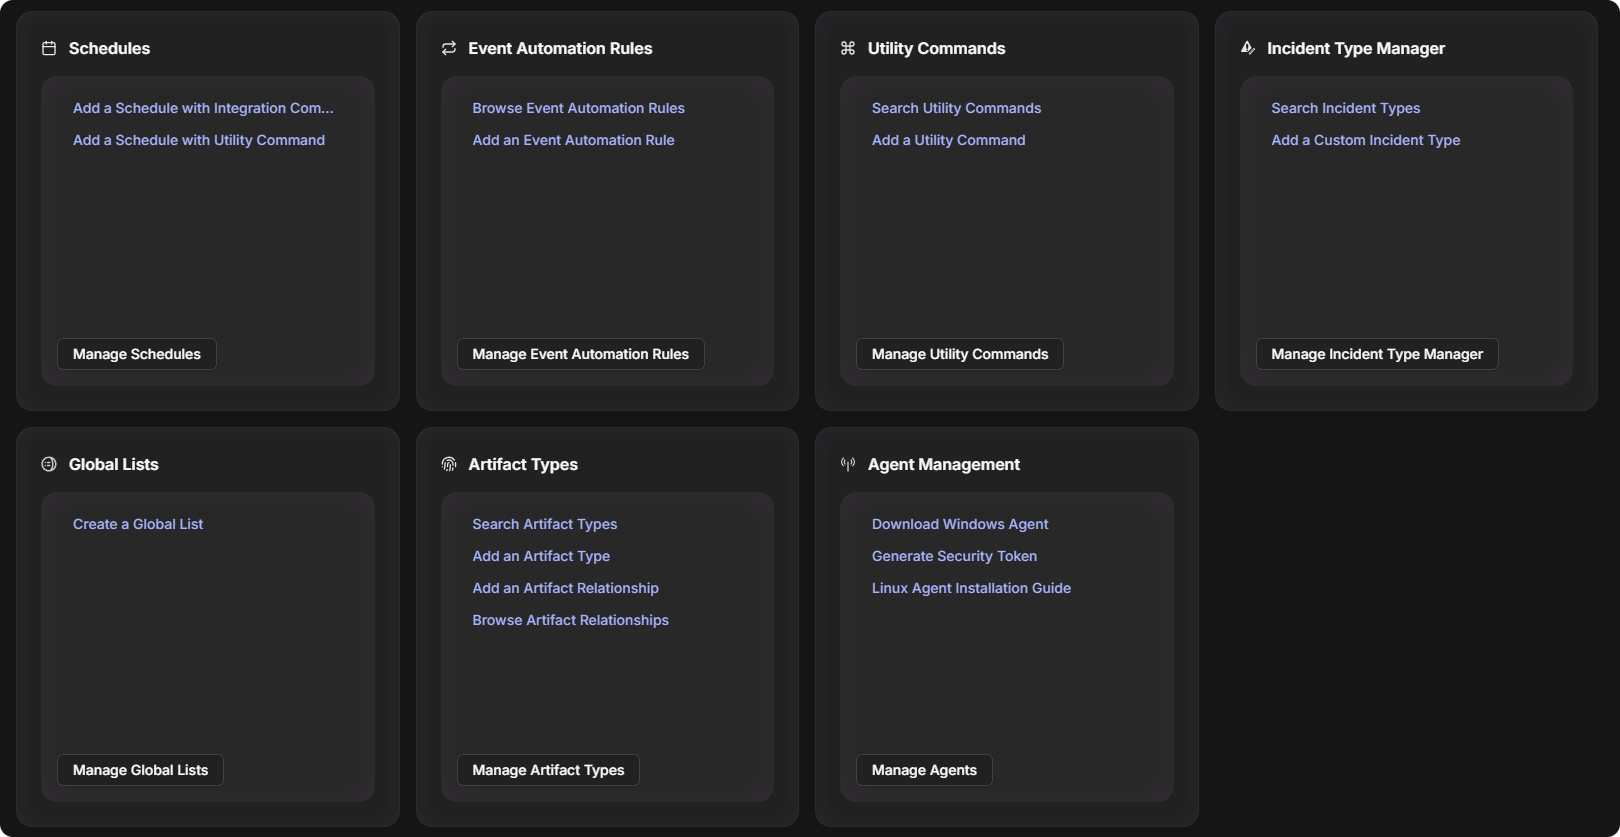Click the Incident Type Manager heading text

(x=1357, y=48)
